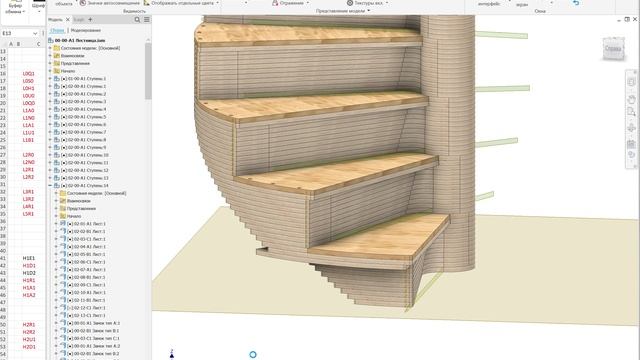
Task: Select tree row 02-09-C1 Лист:1
Action: (x=86, y=285)
